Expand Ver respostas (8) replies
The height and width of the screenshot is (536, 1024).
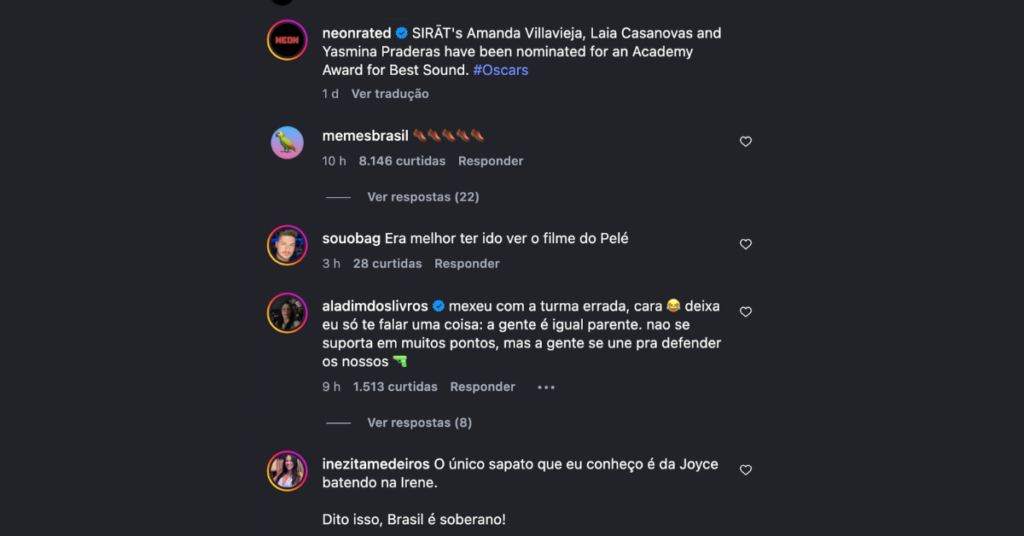tap(419, 423)
